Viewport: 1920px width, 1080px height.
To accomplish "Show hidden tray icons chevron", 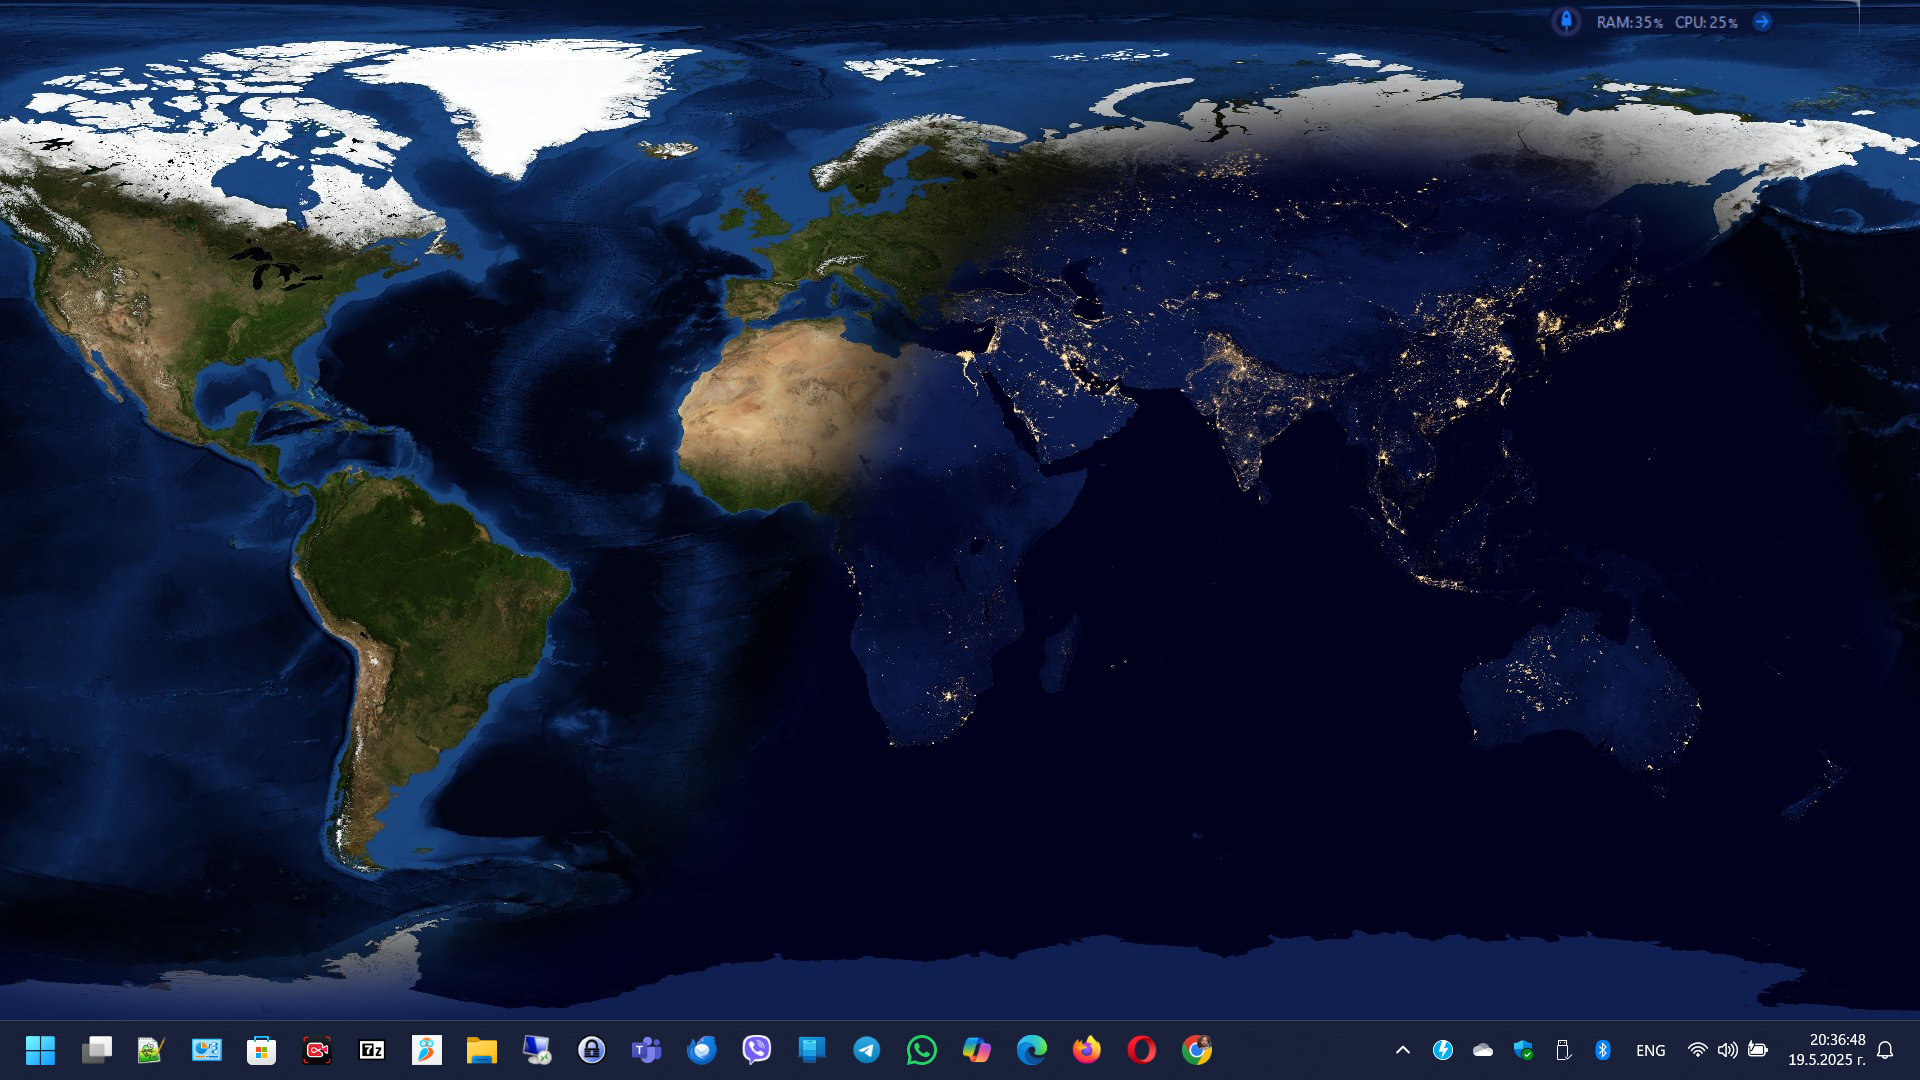I will pyautogui.click(x=1403, y=1050).
